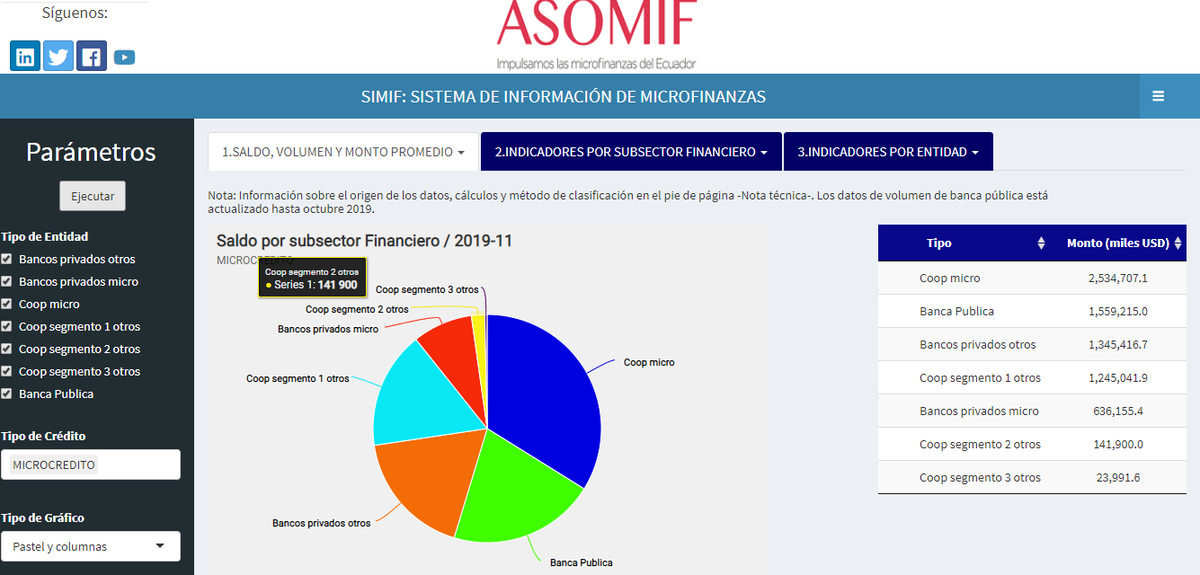Image resolution: width=1200 pixels, height=575 pixels.
Task: Open Indicadores por Entidad tab
Action: (x=888, y=152)
